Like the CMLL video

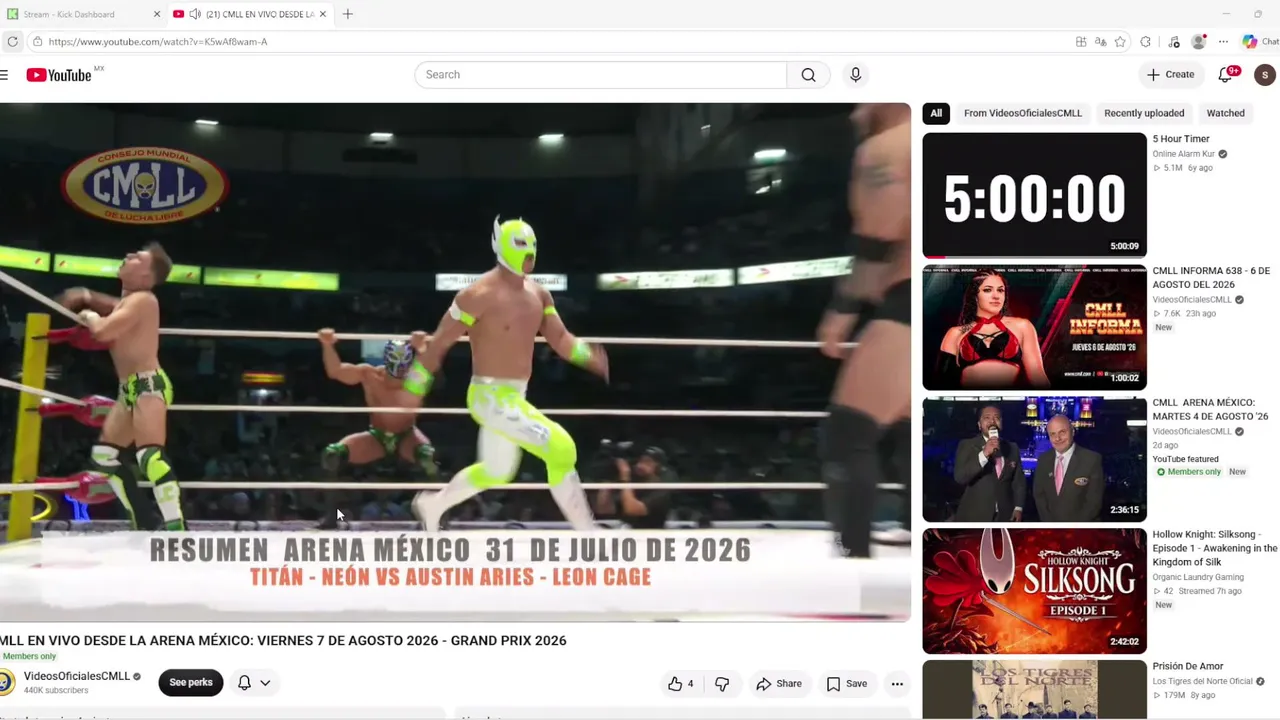[x=681, y=684]
